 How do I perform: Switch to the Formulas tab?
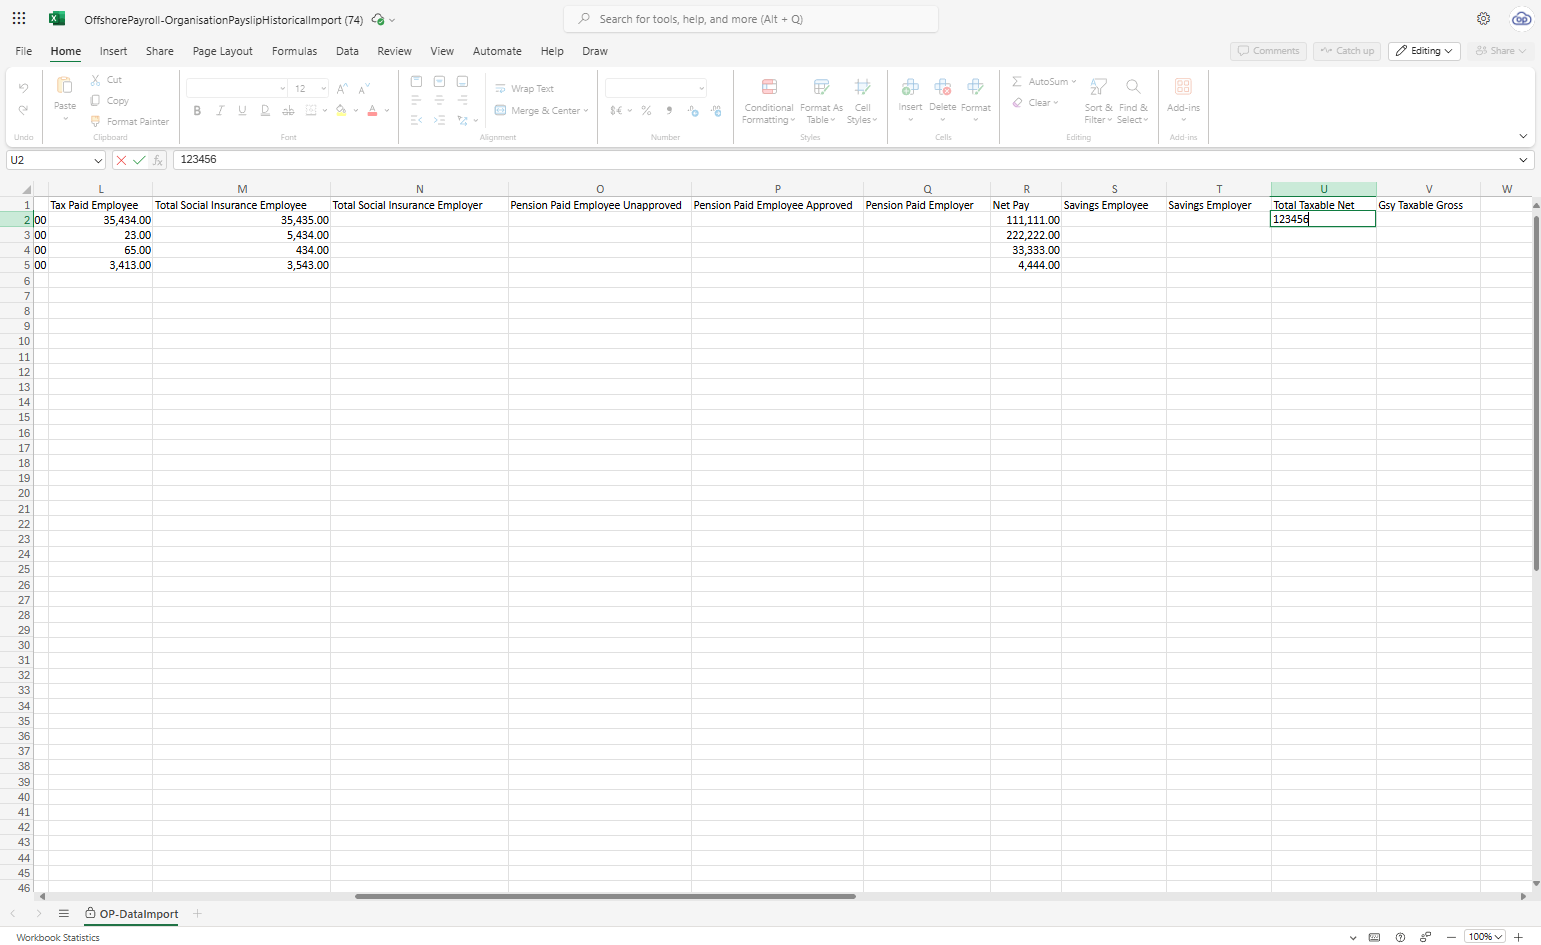coord(294,51)
